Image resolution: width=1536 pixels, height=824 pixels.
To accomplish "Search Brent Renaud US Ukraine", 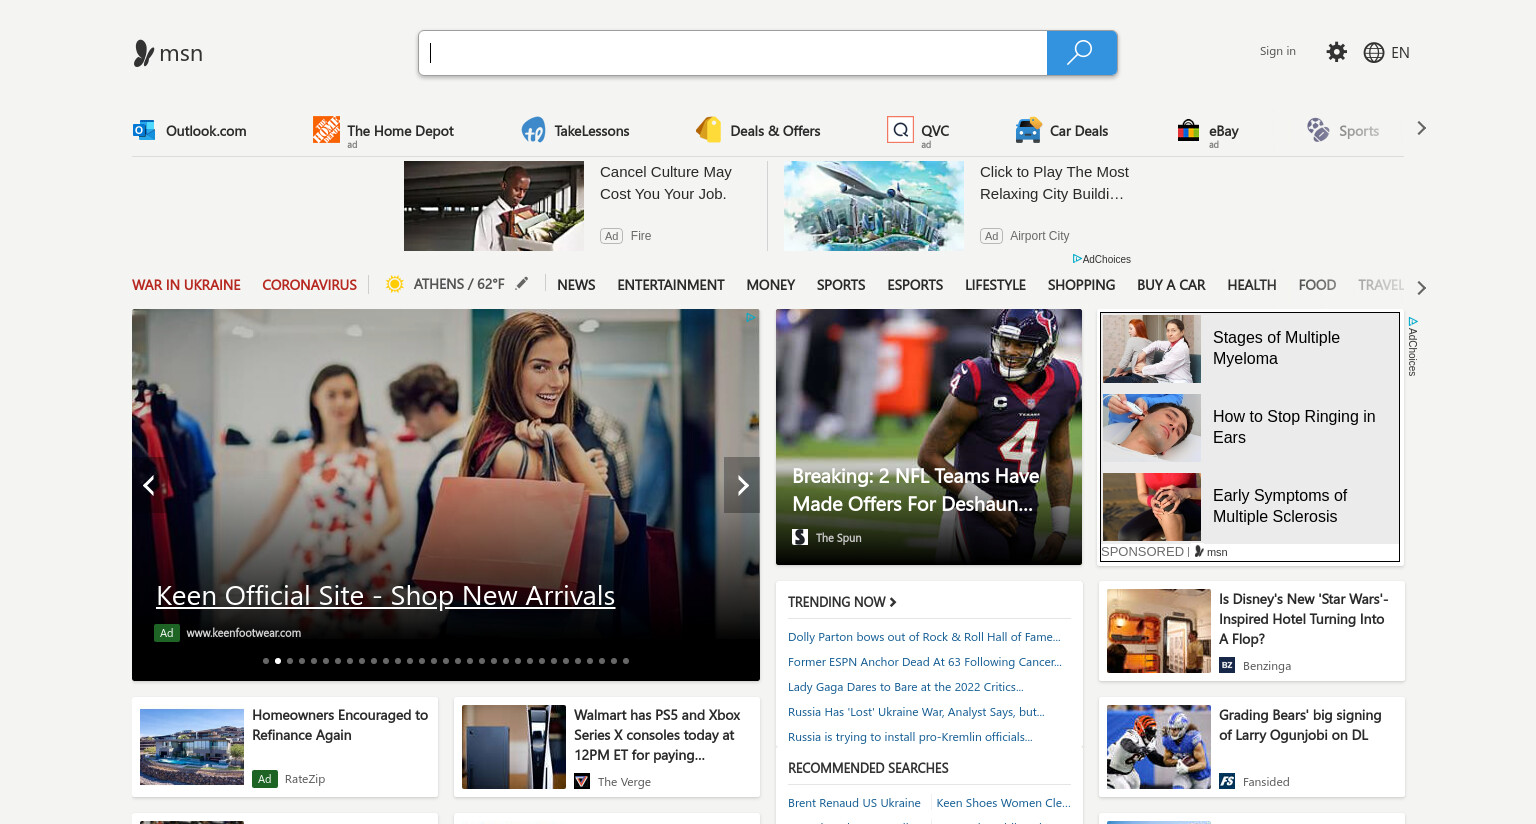I will click(x=854, y=803).
